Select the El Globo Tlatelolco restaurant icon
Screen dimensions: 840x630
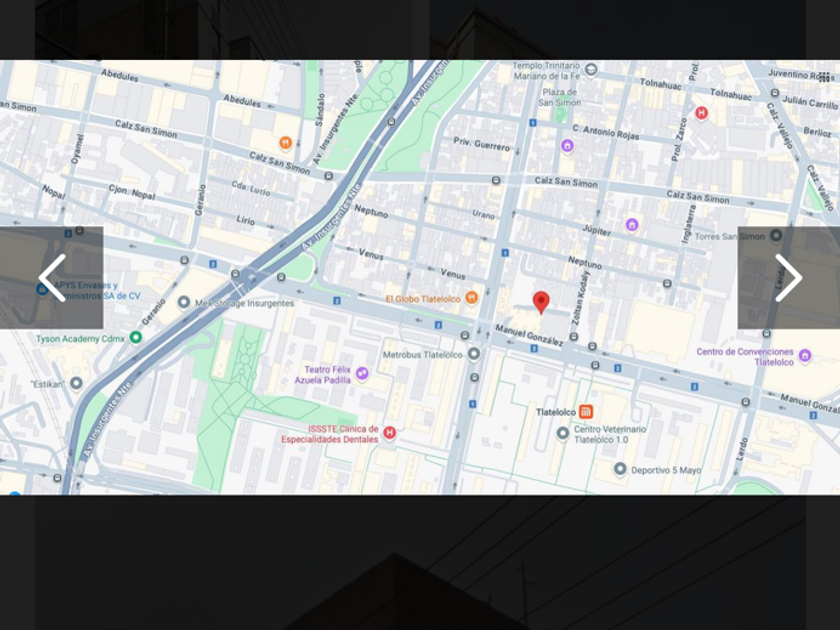(x=471, y=298)
